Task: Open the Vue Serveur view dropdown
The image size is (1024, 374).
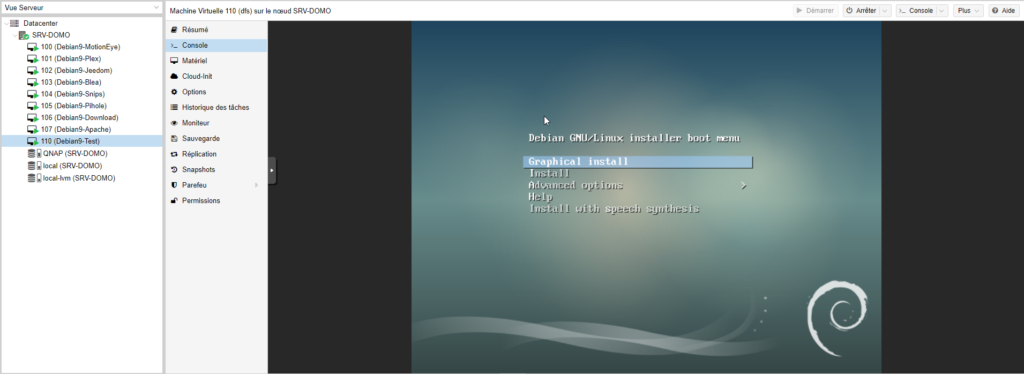Action: [x=155, y=8]
